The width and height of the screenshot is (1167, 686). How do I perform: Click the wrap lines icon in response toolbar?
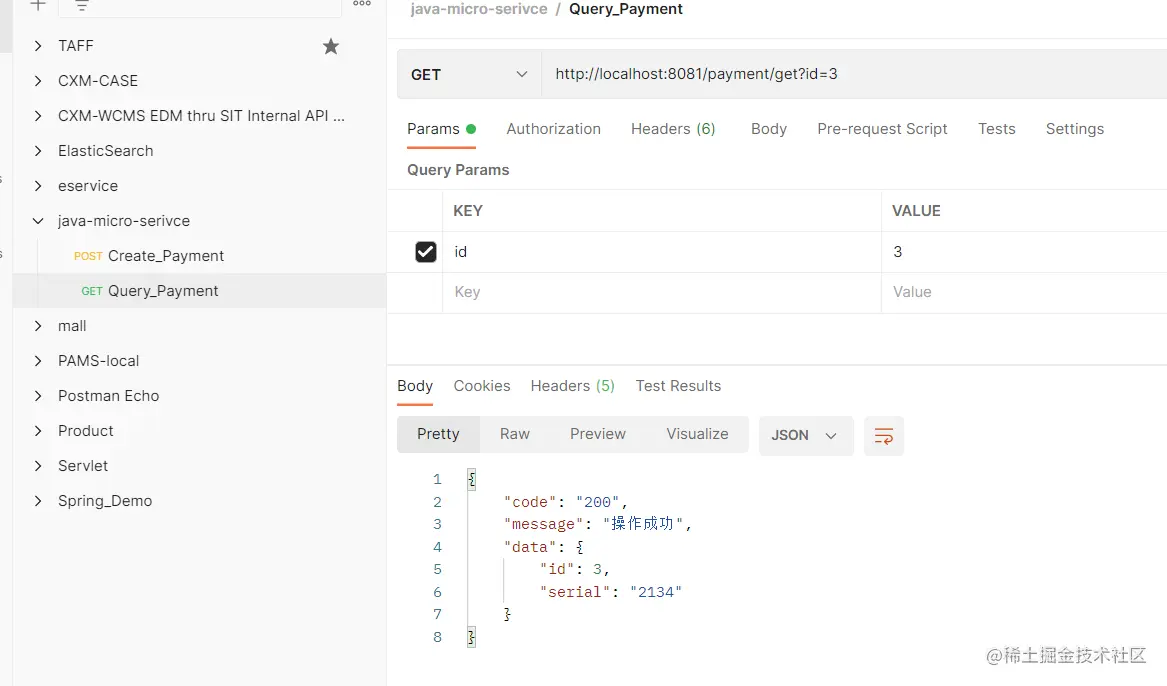click(884, 436)
